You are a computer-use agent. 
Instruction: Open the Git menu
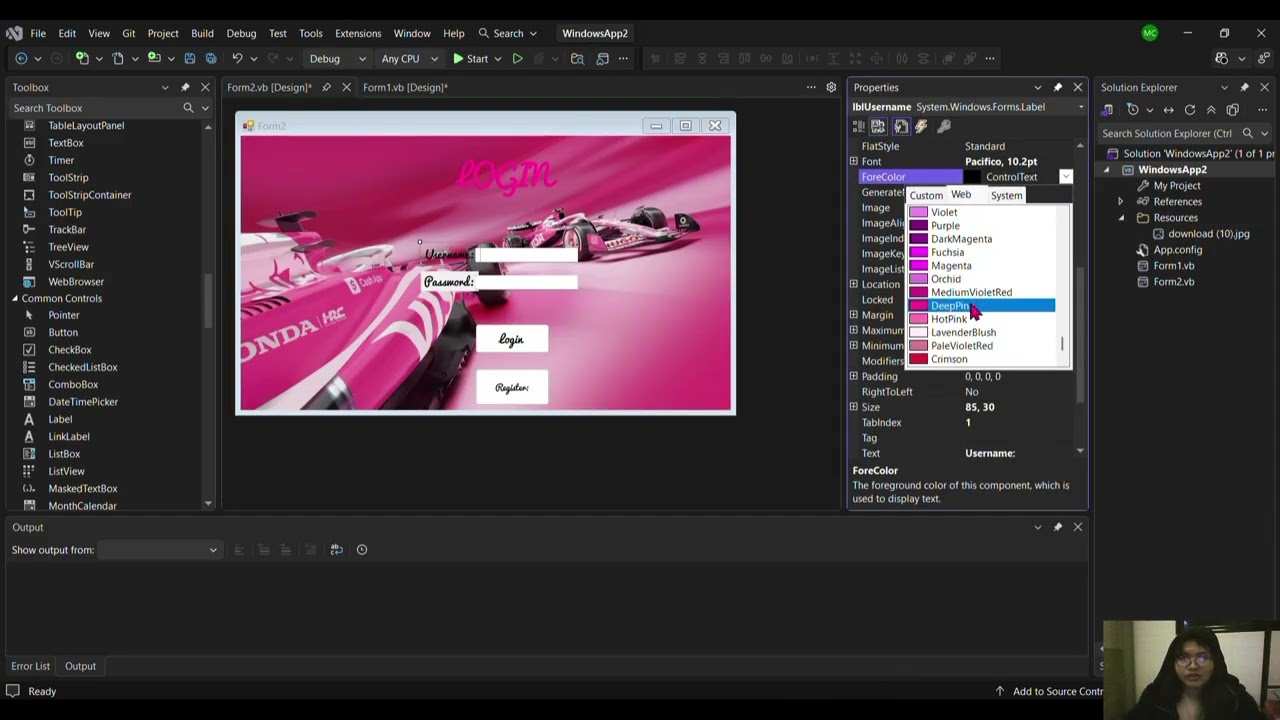(x=129, y=33)
